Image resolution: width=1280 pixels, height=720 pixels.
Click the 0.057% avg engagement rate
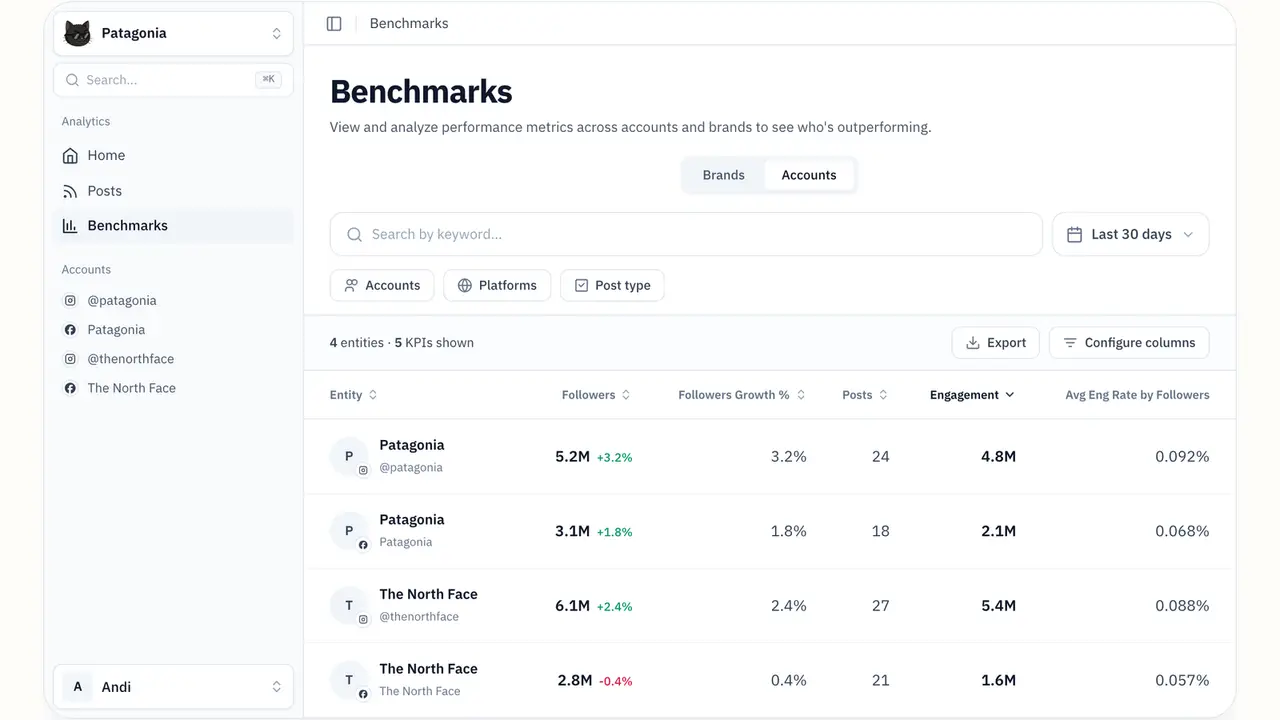point(1182,680)
